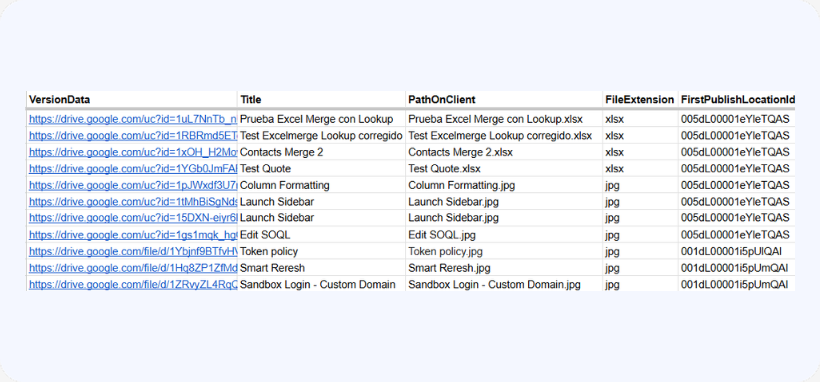Open the drive link with id 15DXN-eiyr6
The image size is (820, 382).
[133, 217]
